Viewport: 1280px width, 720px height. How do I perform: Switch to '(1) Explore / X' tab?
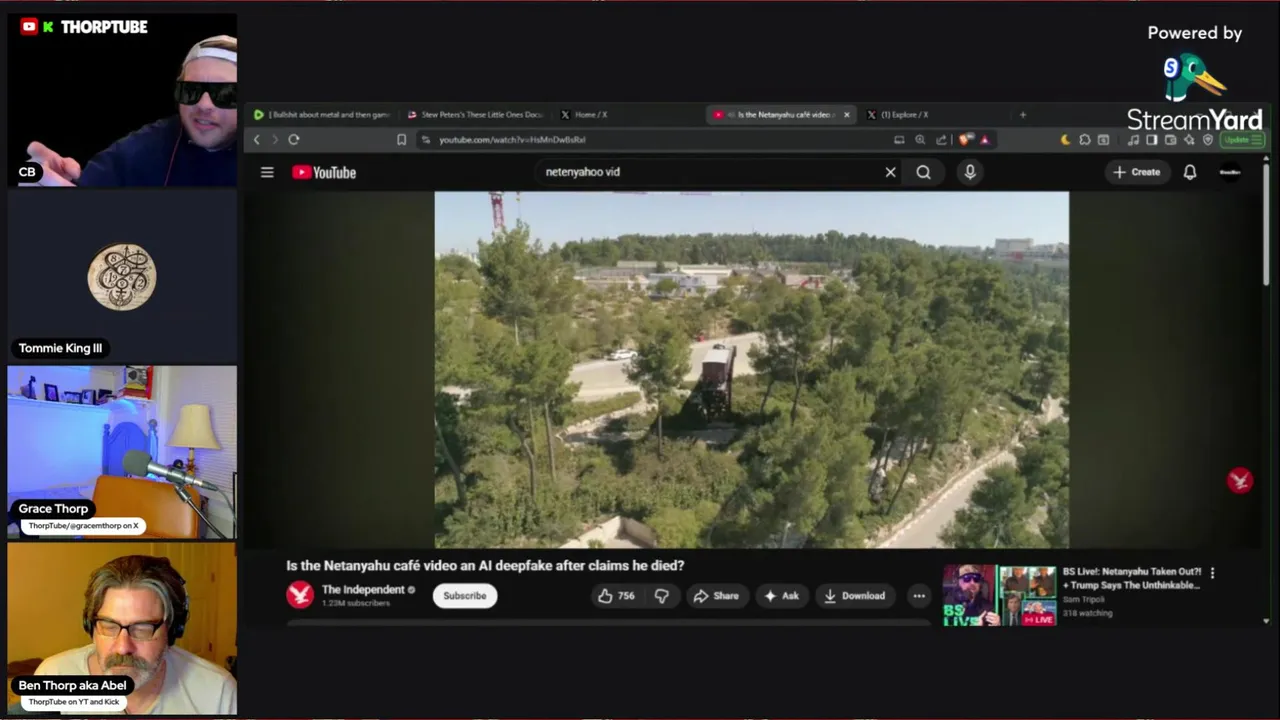click(933, 115)
